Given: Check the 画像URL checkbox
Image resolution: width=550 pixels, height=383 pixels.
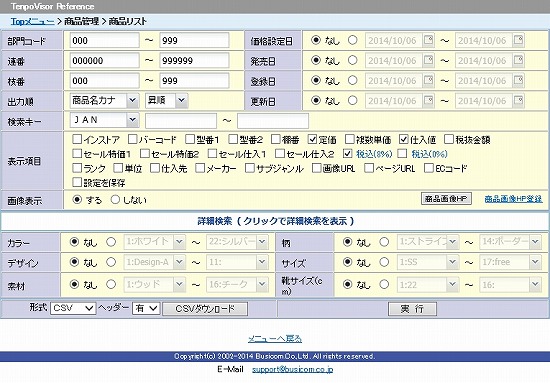Looking at the screenshot, I should (317, 168).
